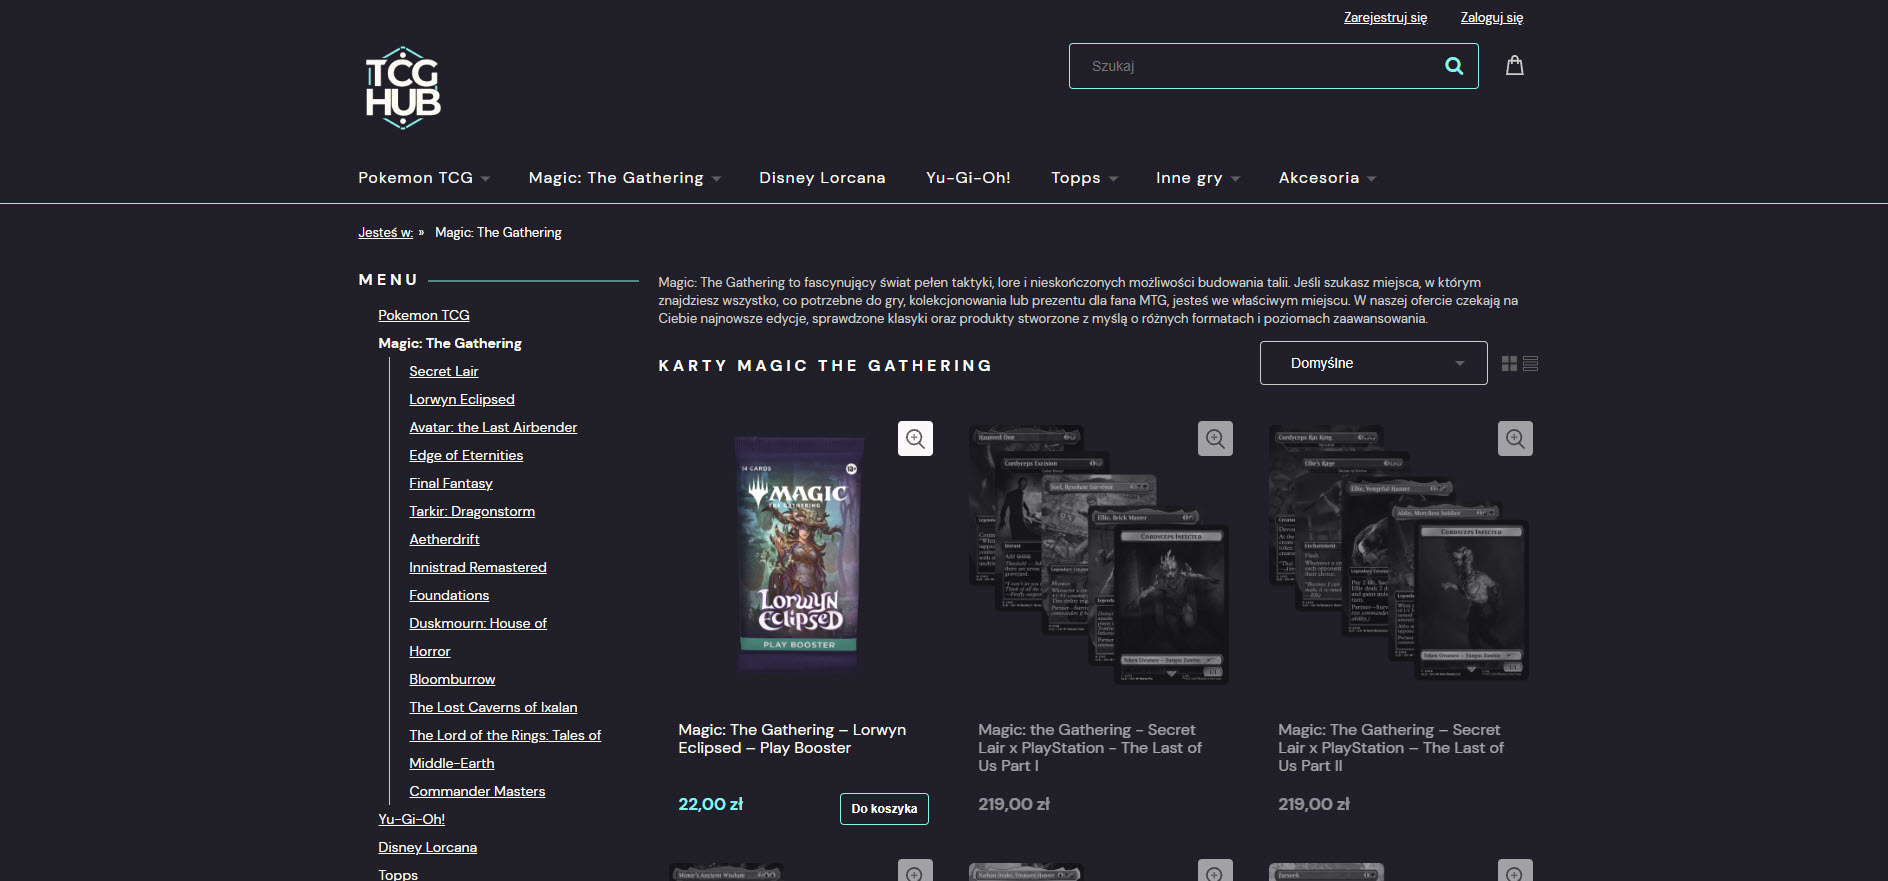Switch to grid view layout

[1509, 364]
